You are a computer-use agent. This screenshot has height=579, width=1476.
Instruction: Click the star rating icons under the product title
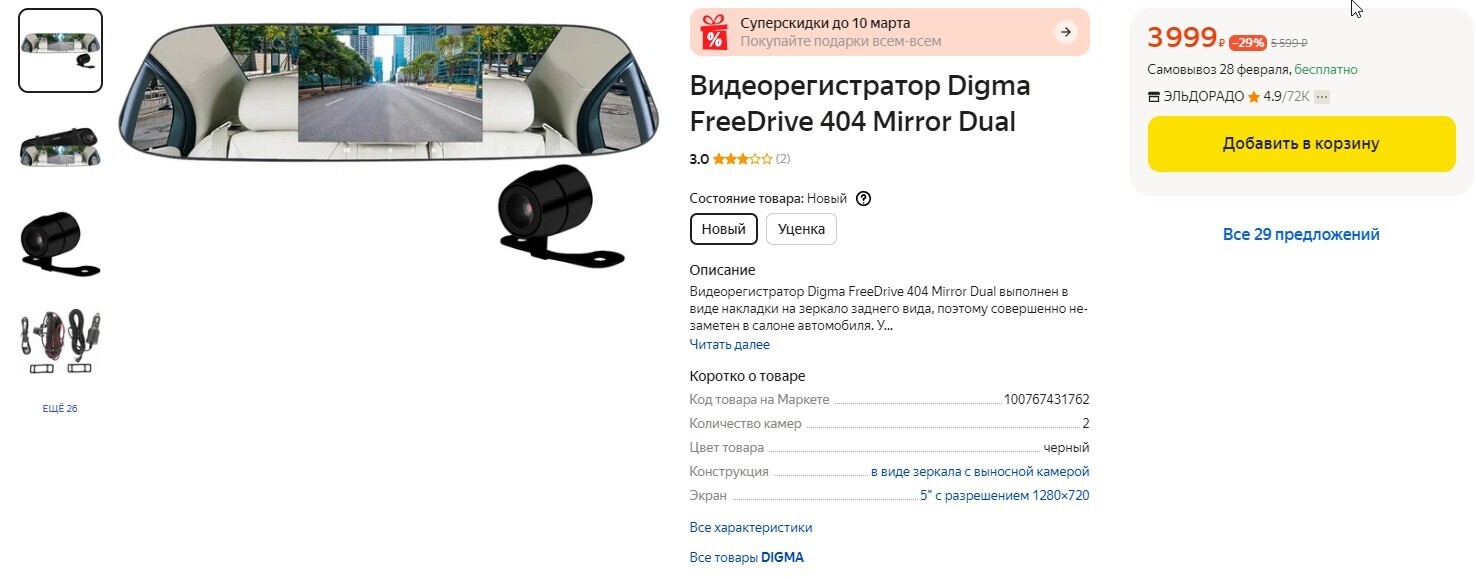pyautogui.click(x=743, y=159)
